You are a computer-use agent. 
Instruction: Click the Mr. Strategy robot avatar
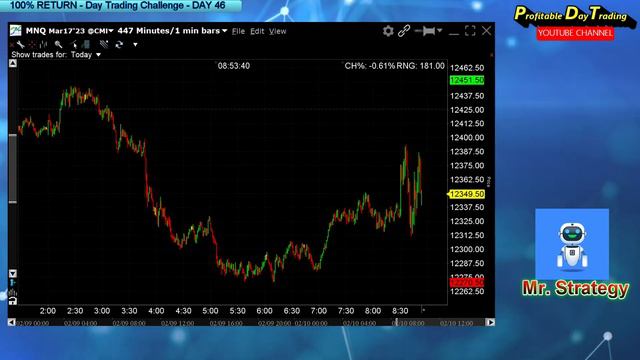572,244
